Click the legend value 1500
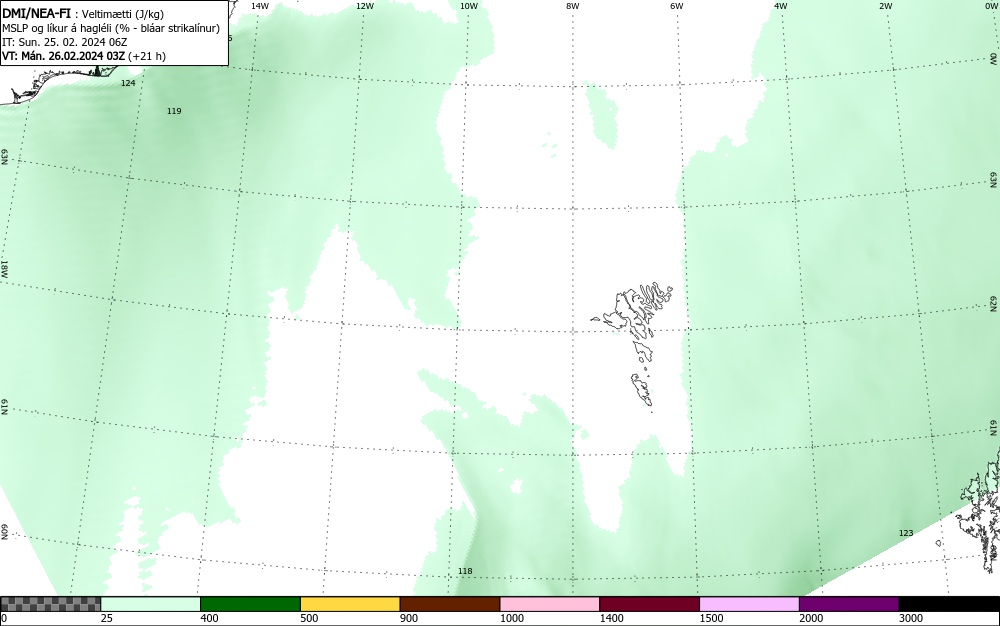This screenshot has height=626, width=1000. tap(711, 618)
